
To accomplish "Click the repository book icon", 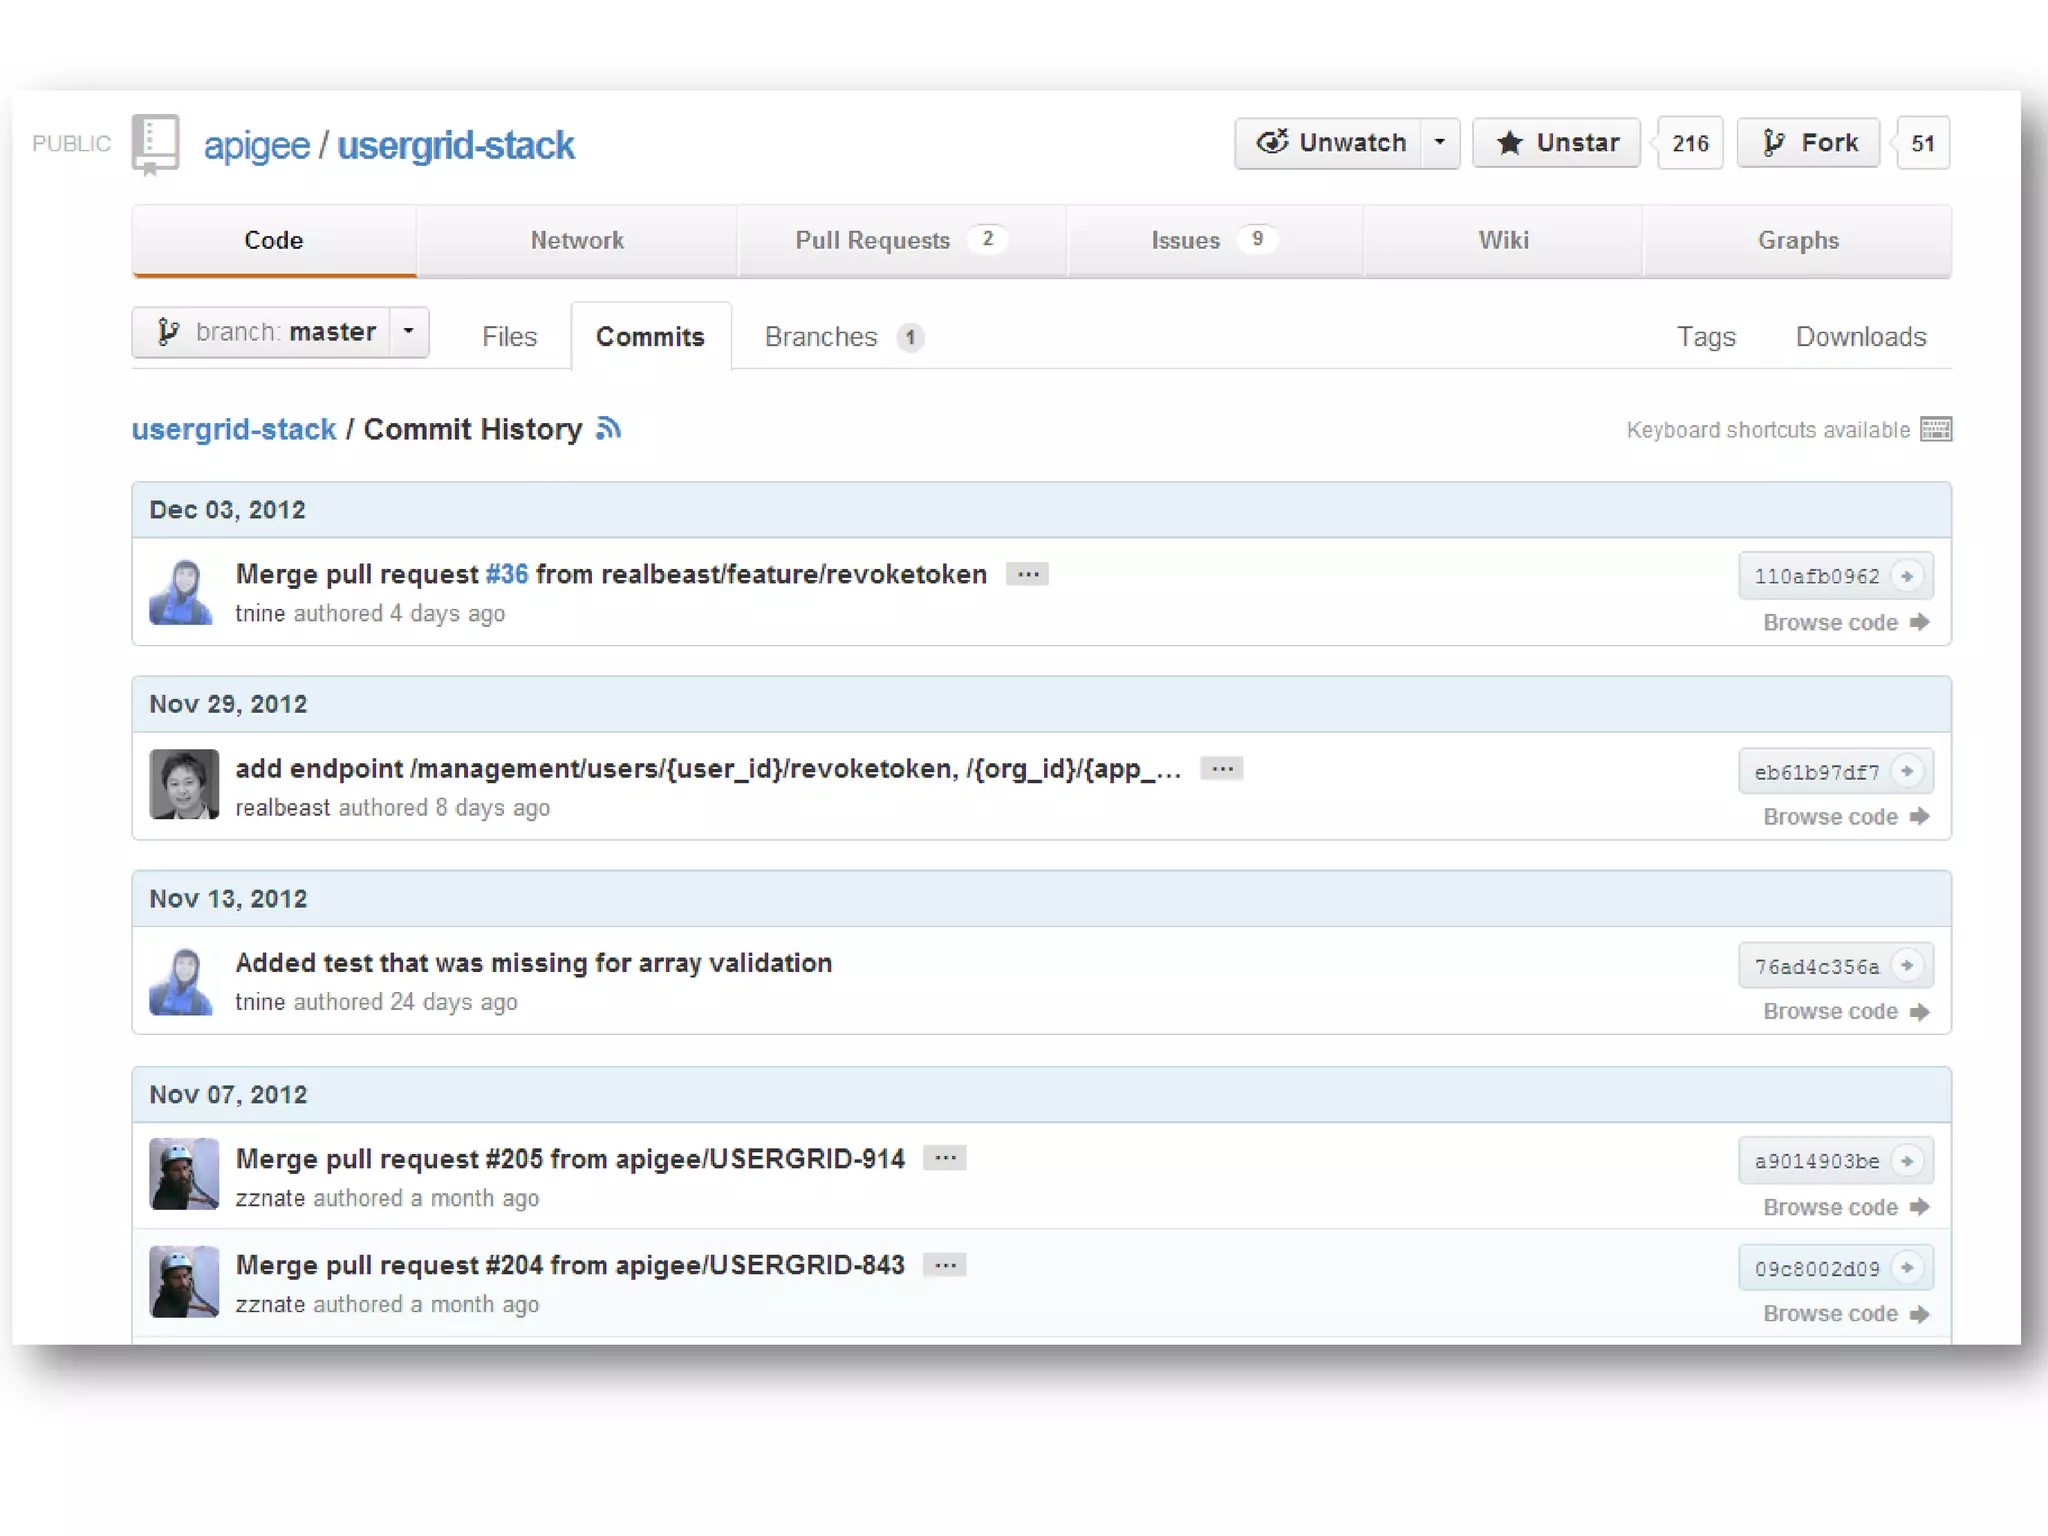I will tap(155, 143).
